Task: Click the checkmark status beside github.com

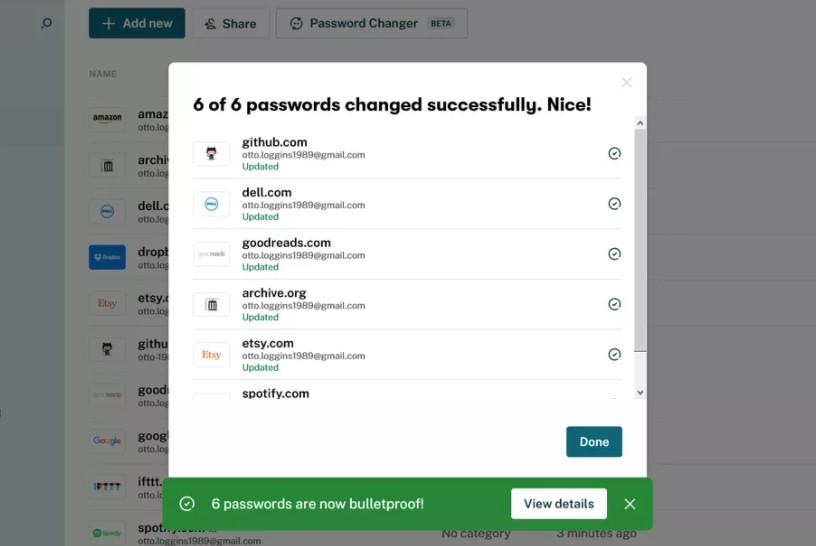Action: pos(615,154)
